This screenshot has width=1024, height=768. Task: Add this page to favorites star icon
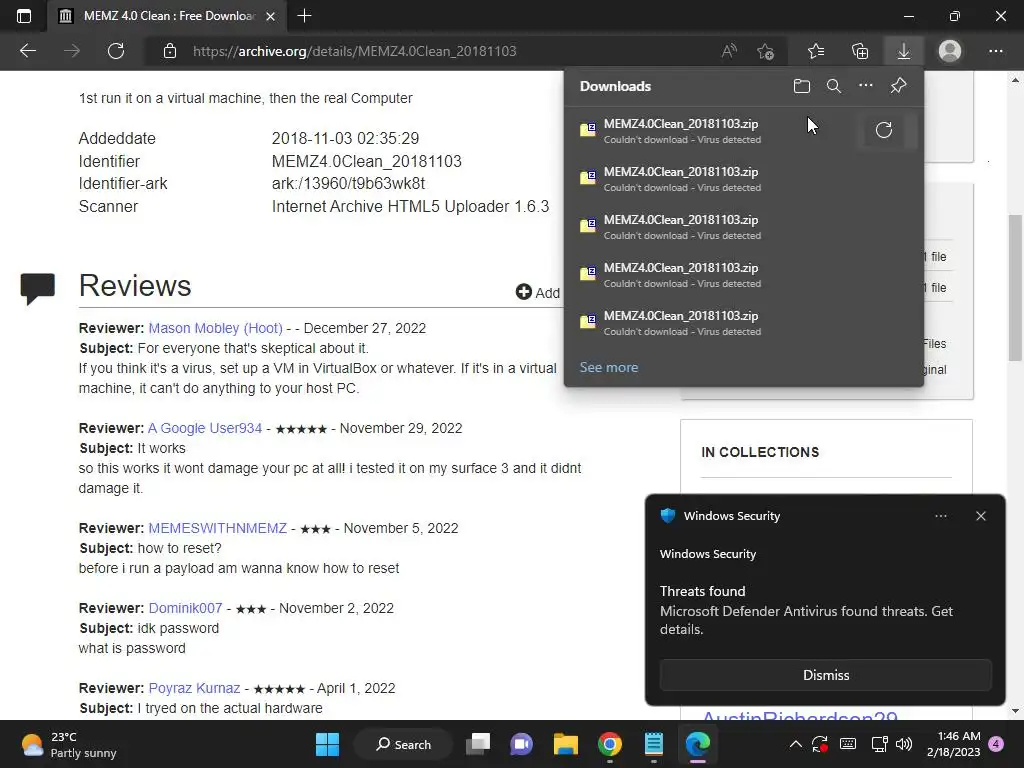766,51
